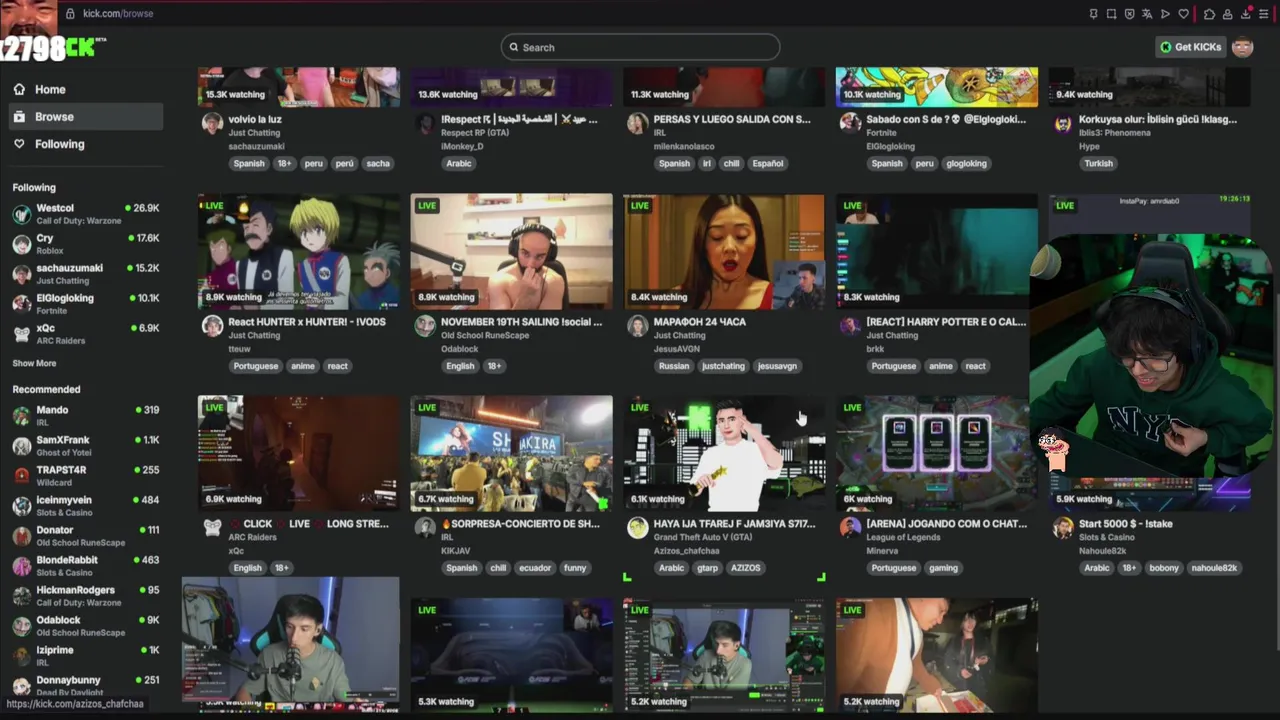The height and width of the screenshot is (720, 1280).
Task: Open Cry channel avatar in Following
Action: (x=21, y=244)
